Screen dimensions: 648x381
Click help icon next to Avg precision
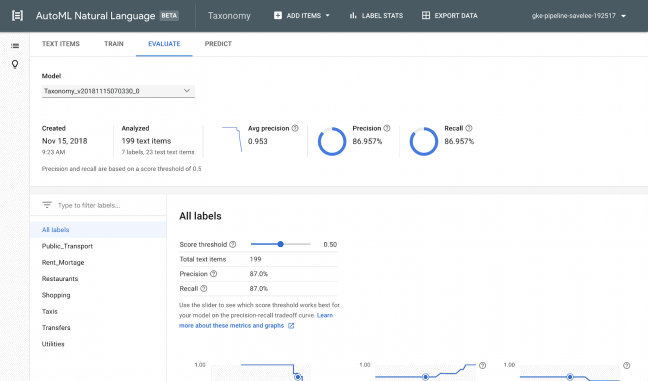(x=295, y=128)
